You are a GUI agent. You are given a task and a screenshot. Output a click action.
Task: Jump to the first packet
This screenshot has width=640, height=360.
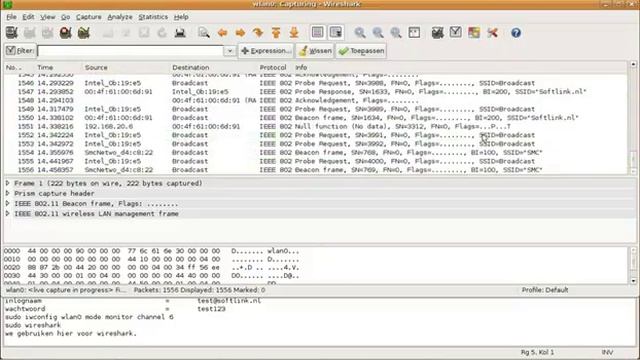(276, 33)
